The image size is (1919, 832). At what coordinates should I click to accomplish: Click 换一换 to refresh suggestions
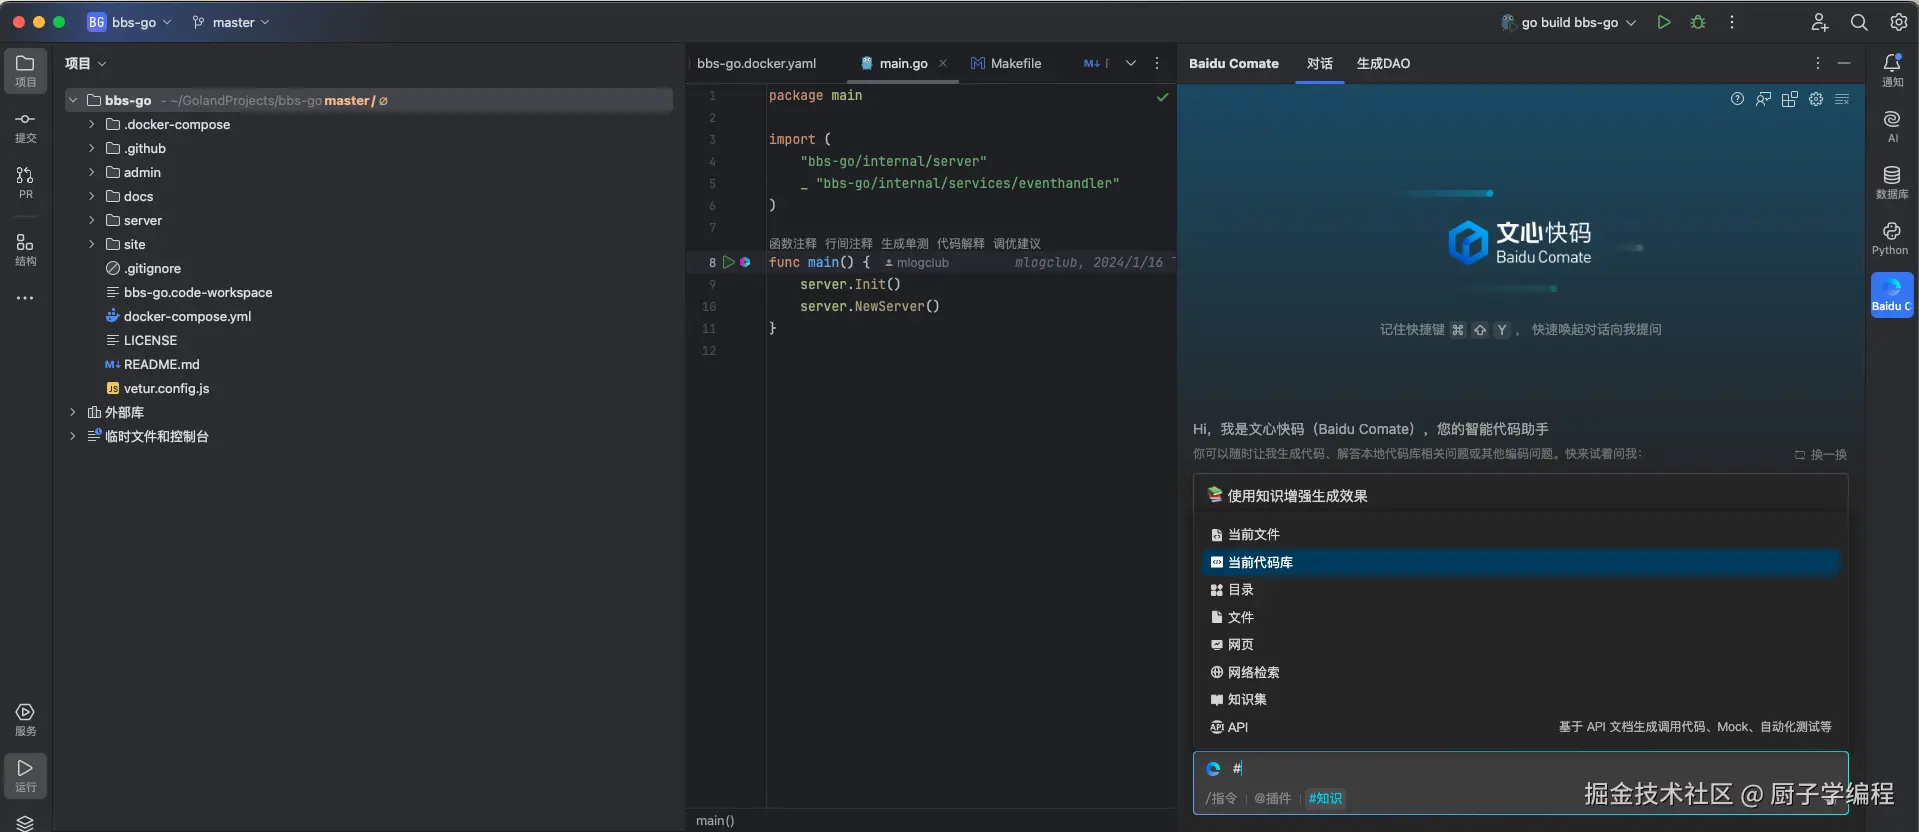(x=1821, y=455)
